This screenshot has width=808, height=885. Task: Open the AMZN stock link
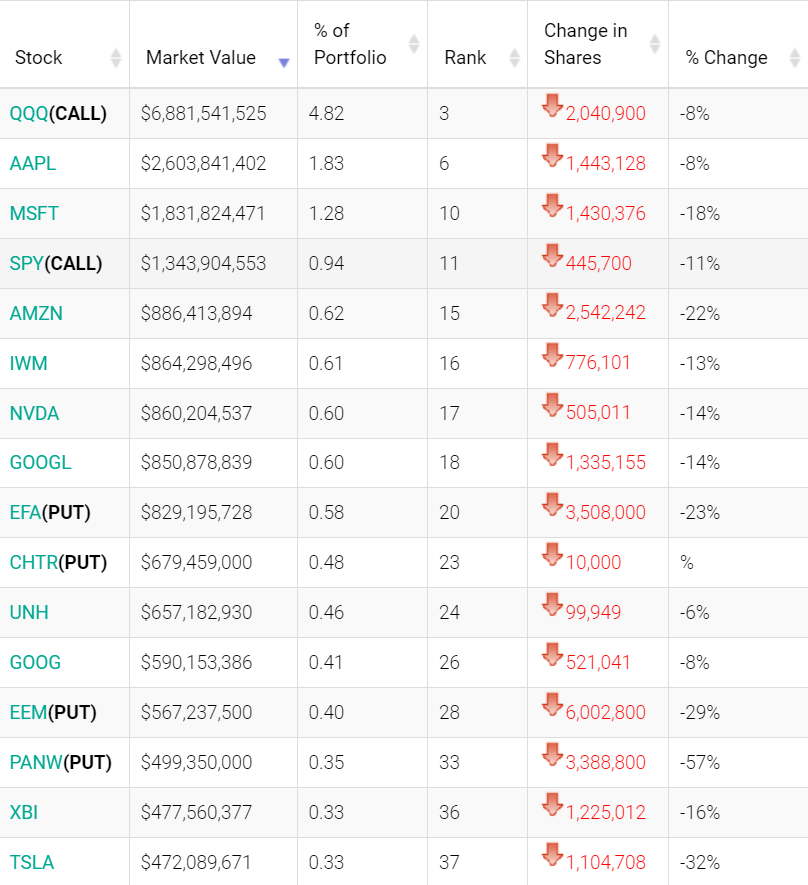(36, 313)
